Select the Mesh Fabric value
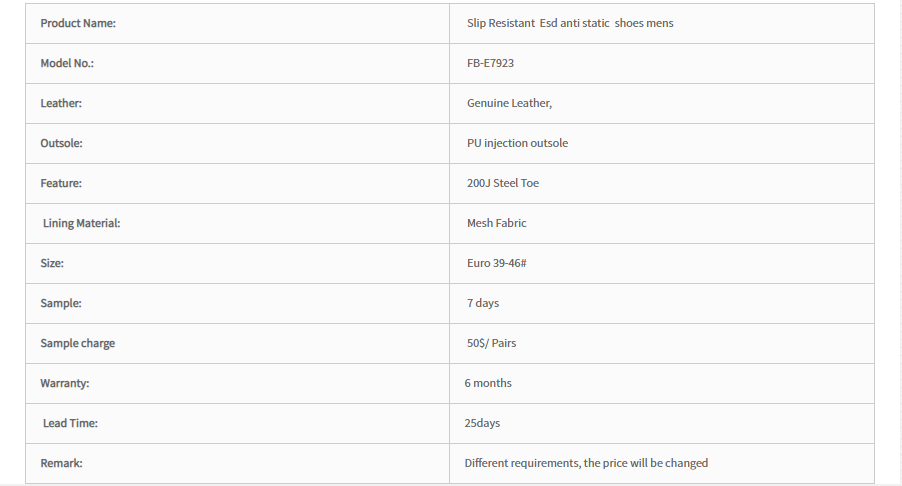Viewport: 902px width, 486px height. coord(496,223)
